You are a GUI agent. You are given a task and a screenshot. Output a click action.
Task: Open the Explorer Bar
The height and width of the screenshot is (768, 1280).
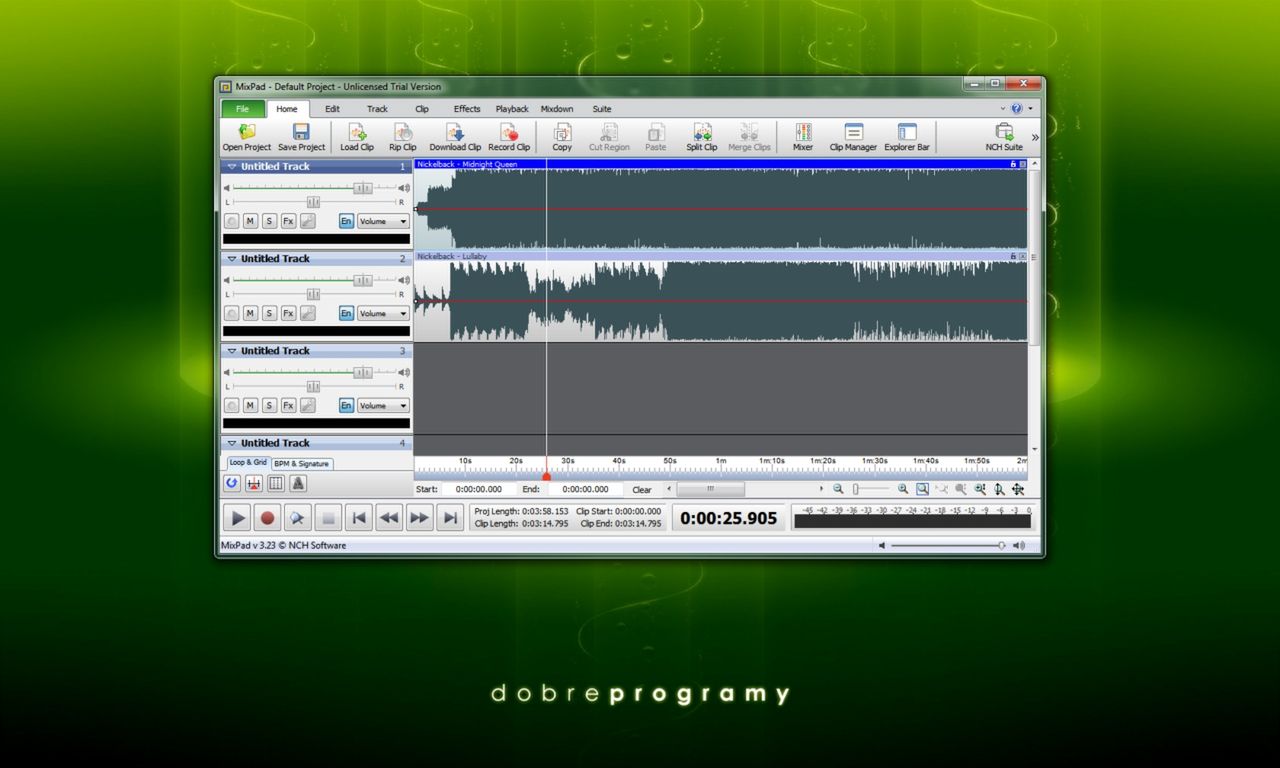click(x=907, y=137)
